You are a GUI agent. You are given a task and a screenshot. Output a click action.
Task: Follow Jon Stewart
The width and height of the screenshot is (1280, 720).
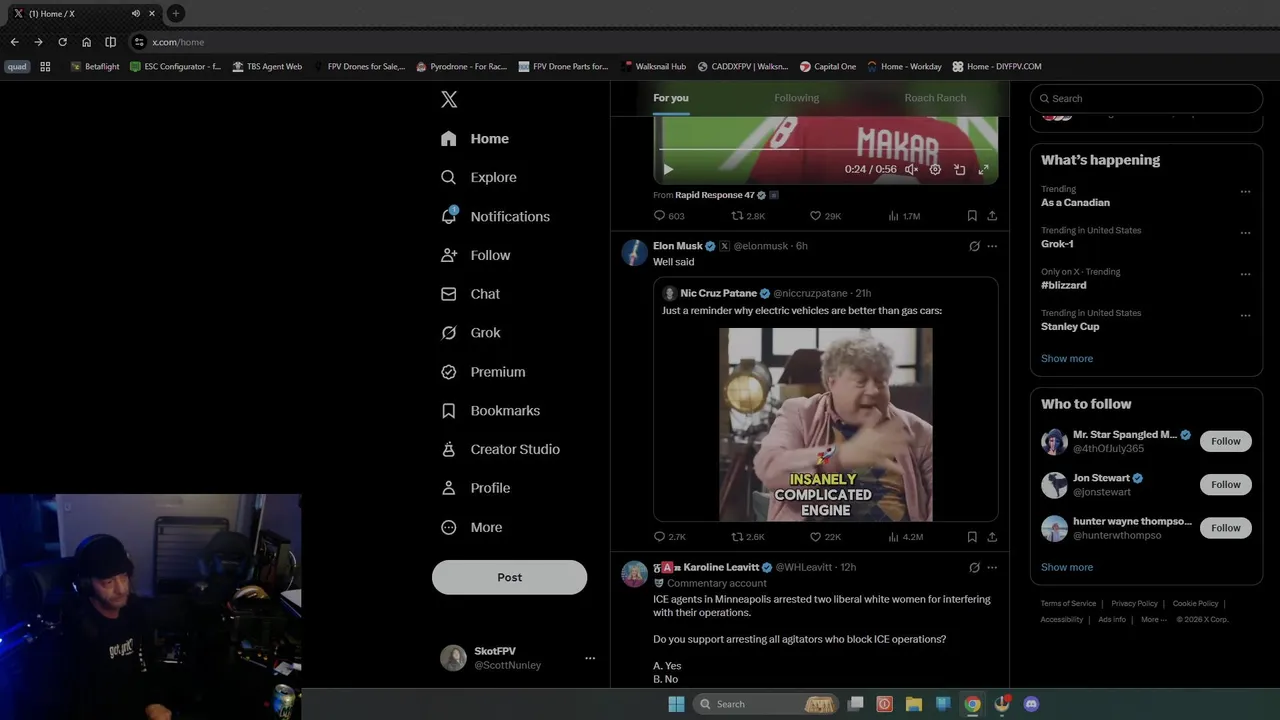coord(1225,484)
